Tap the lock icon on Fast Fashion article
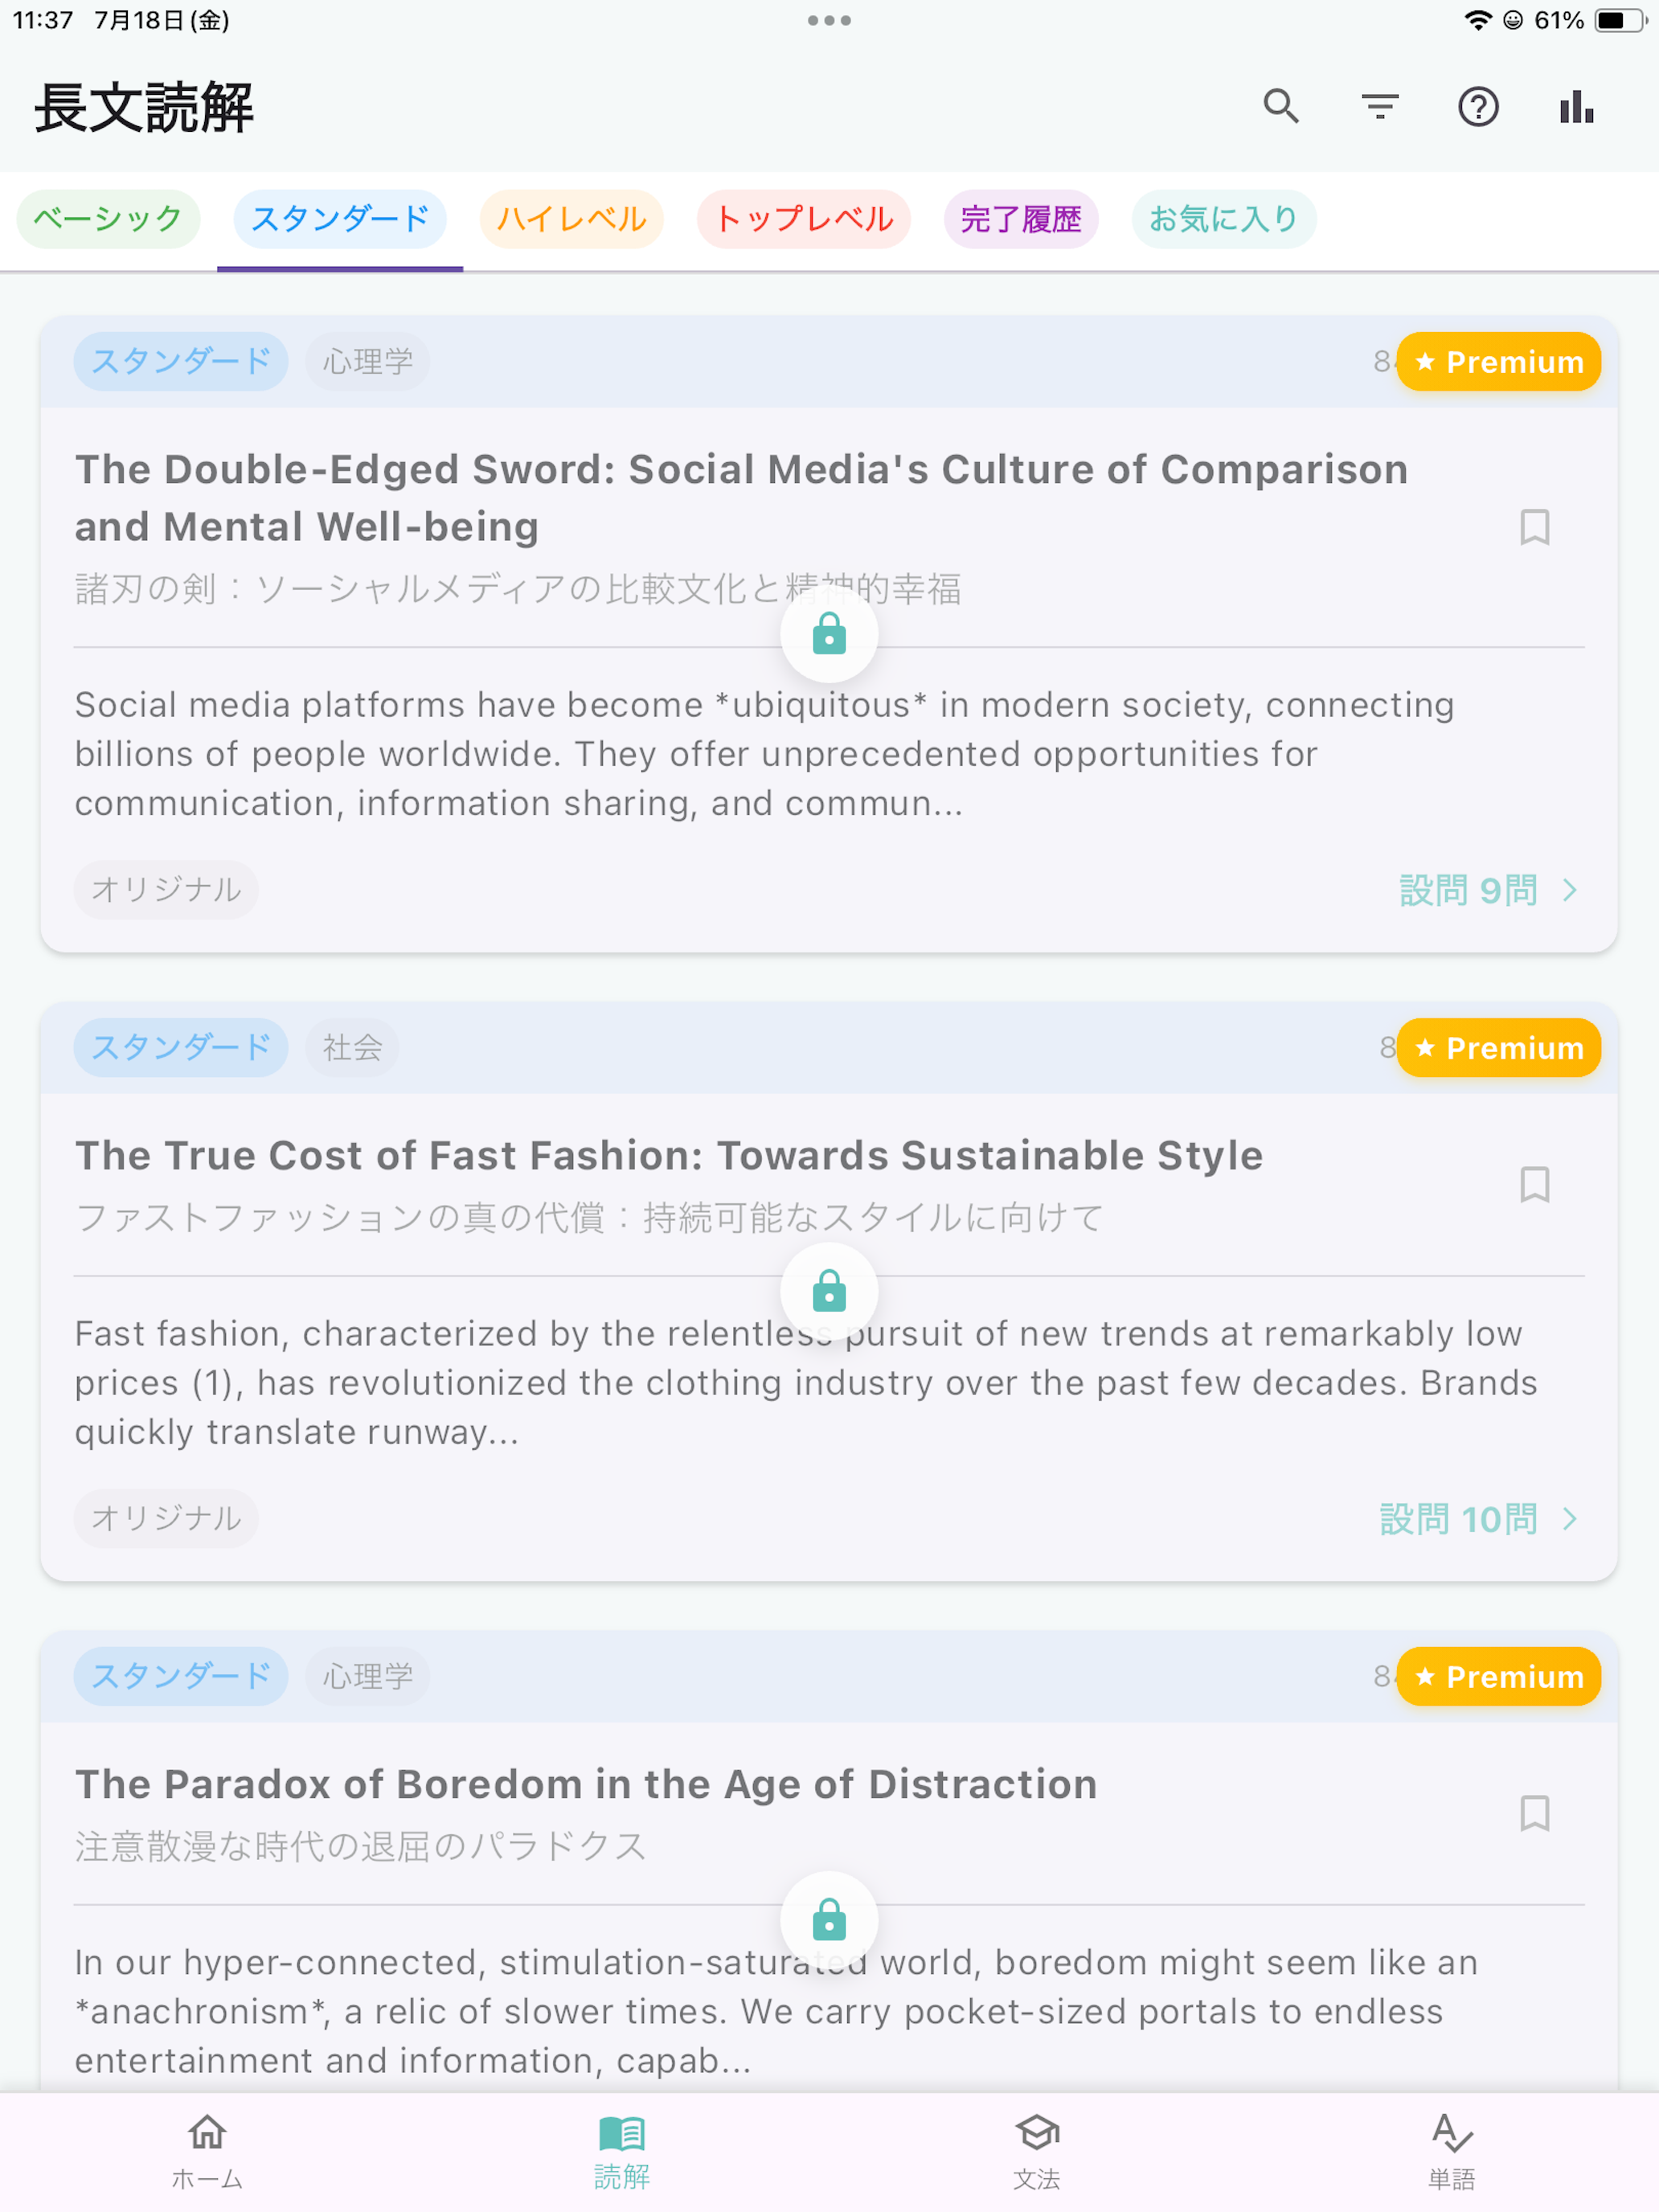The image size is (1659, 2212). click(829, 1292)
